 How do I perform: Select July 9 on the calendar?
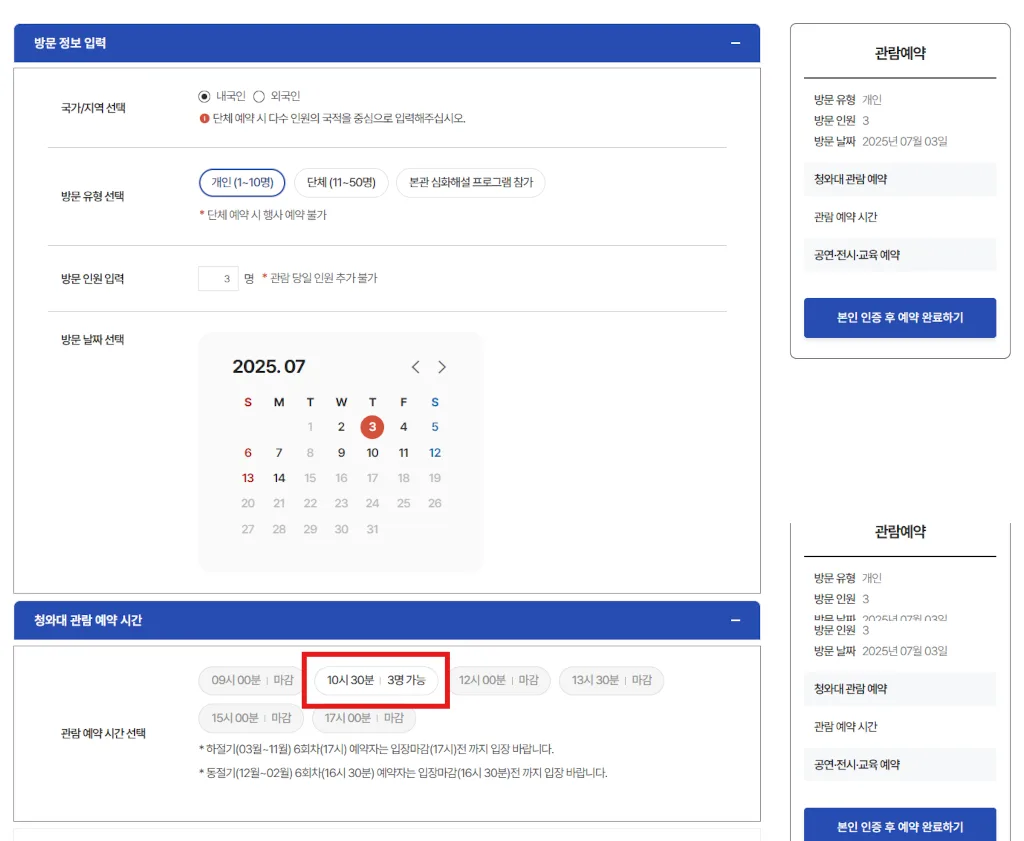(x=341, y=452)
